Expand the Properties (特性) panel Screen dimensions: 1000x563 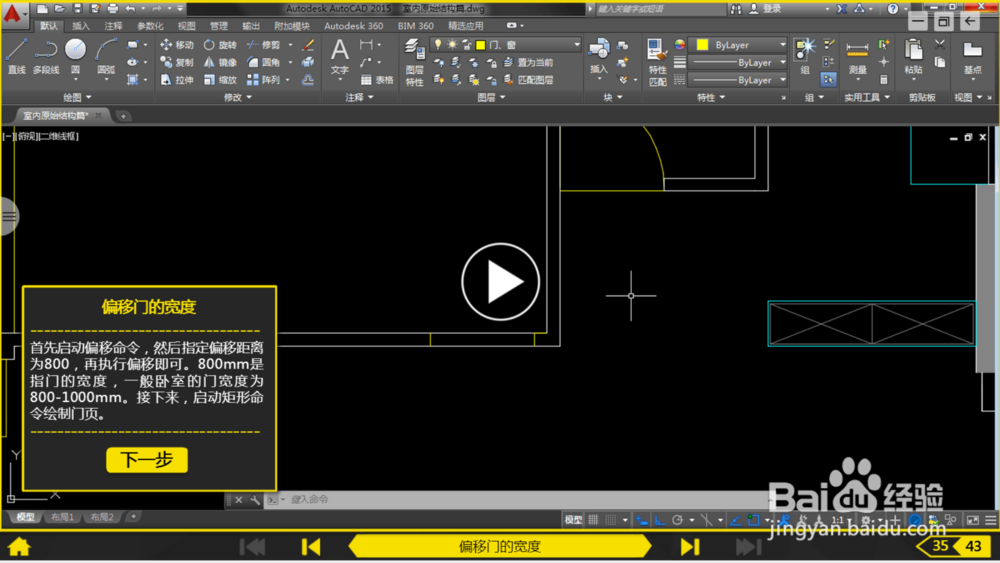(711, 97)
